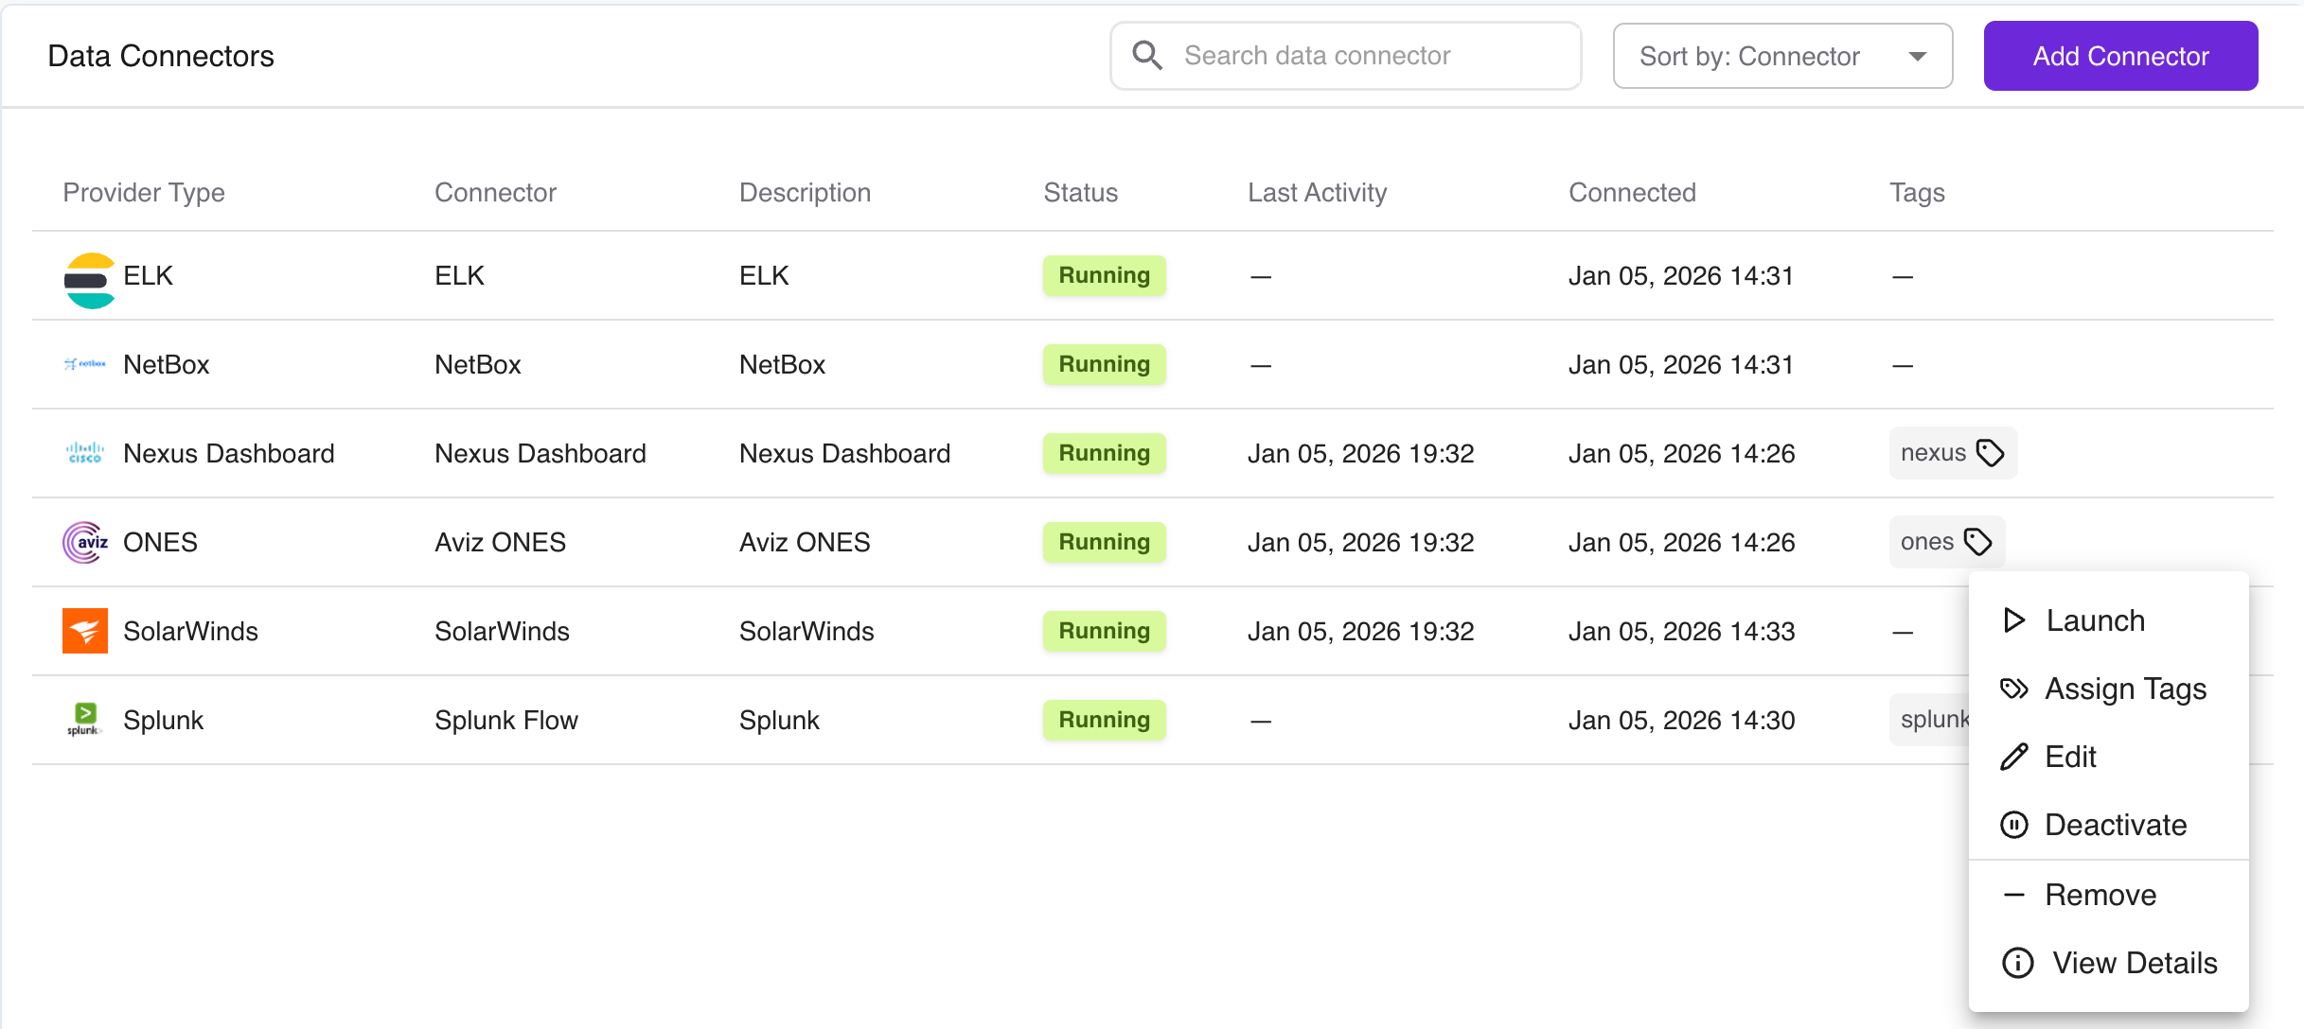Select Assign Tags in the menu
The width and height of the screenshot is (2304, 1029).
point(2124,689)
